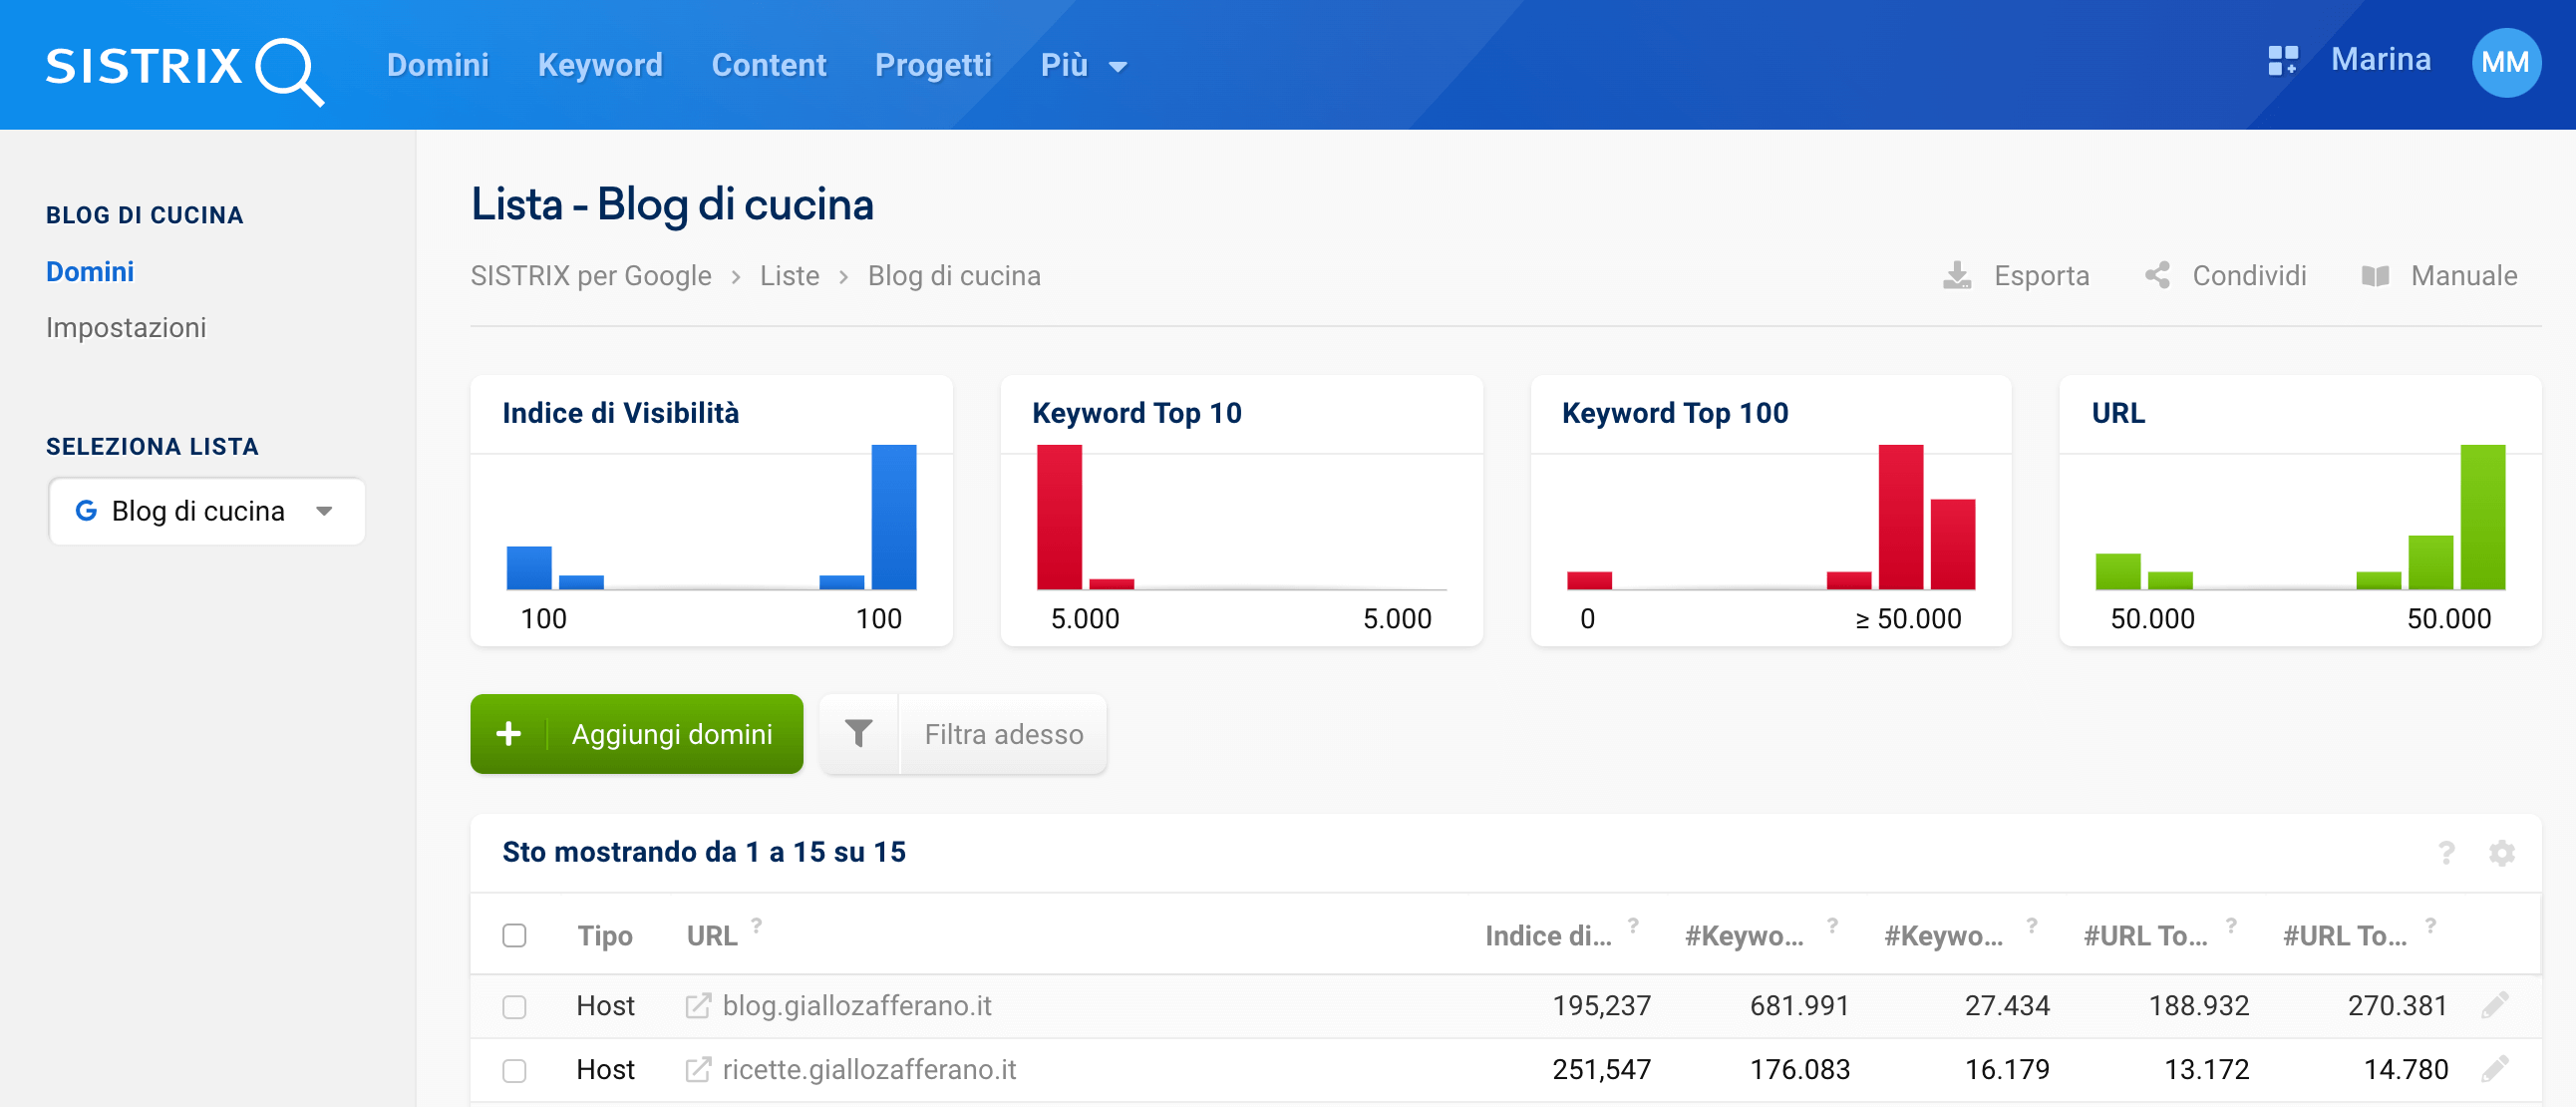The image size is (2576, 1107).
Task: Click the value 251,547 in the table
Action: click(1601, 1069)
